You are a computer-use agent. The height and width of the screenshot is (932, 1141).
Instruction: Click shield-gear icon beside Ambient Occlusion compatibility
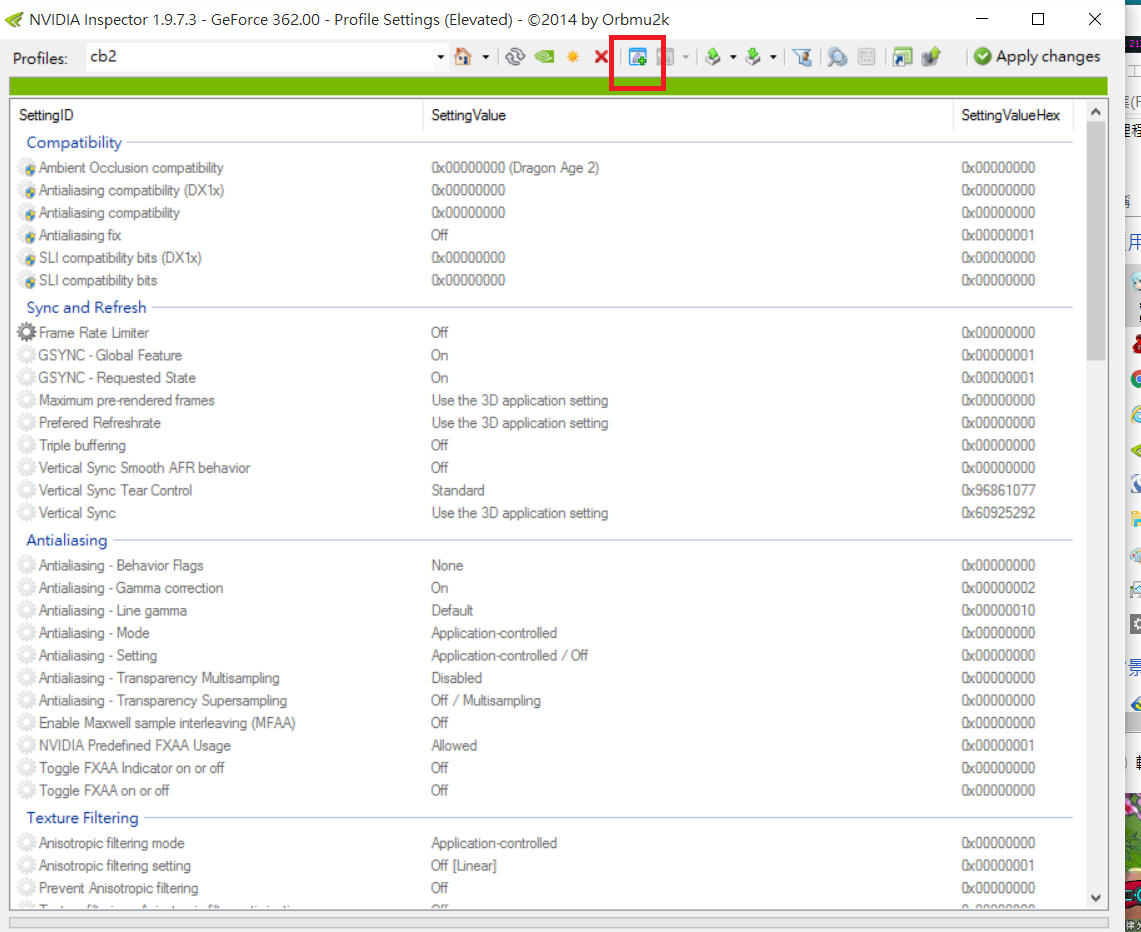coord(27,168)
